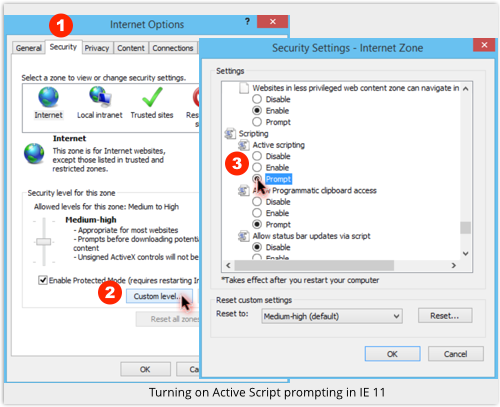Click the security level slider handle
The width and height of the screenshot is (500, 407).
pyautogui.click(x=44, y=242)
